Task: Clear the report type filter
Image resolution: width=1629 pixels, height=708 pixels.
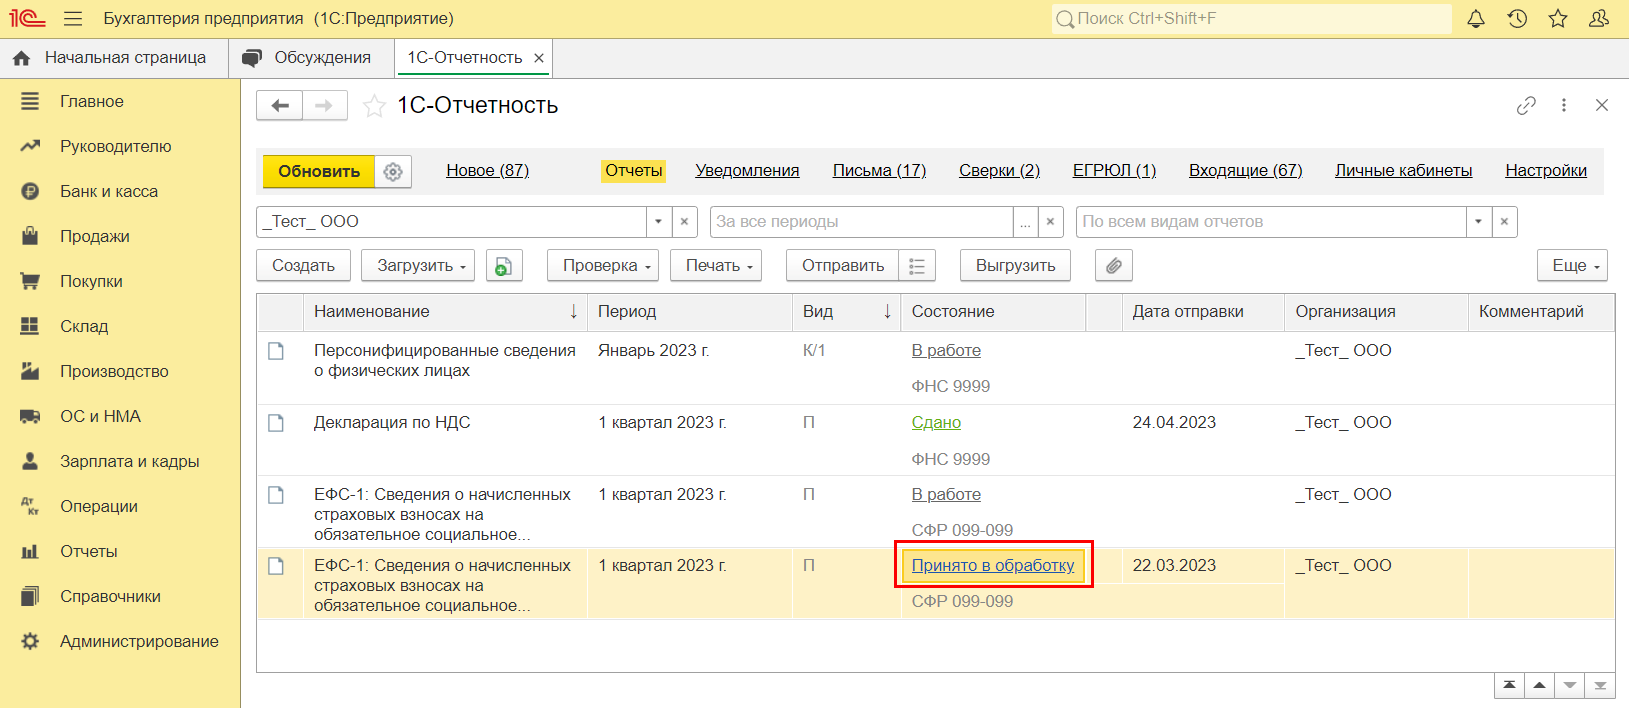Action: coord(1504,222)
